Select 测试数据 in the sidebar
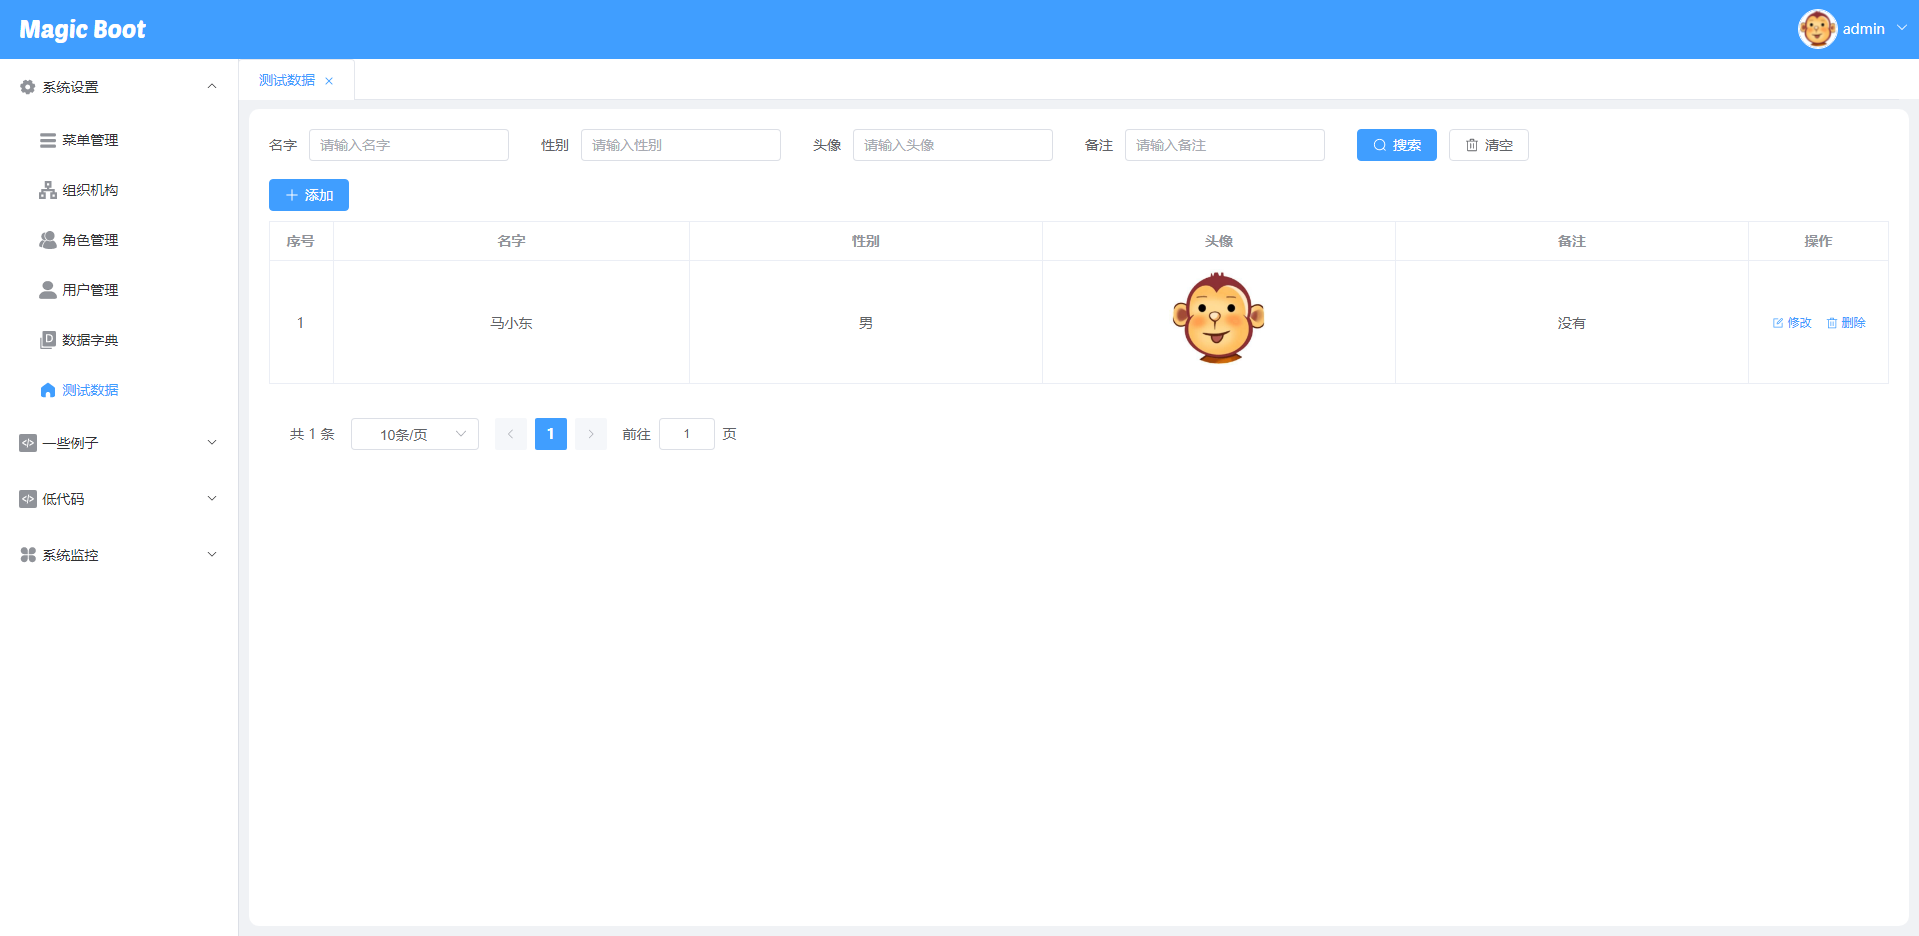The width and height of the screenshot is (1919, 936). [90, 390]
